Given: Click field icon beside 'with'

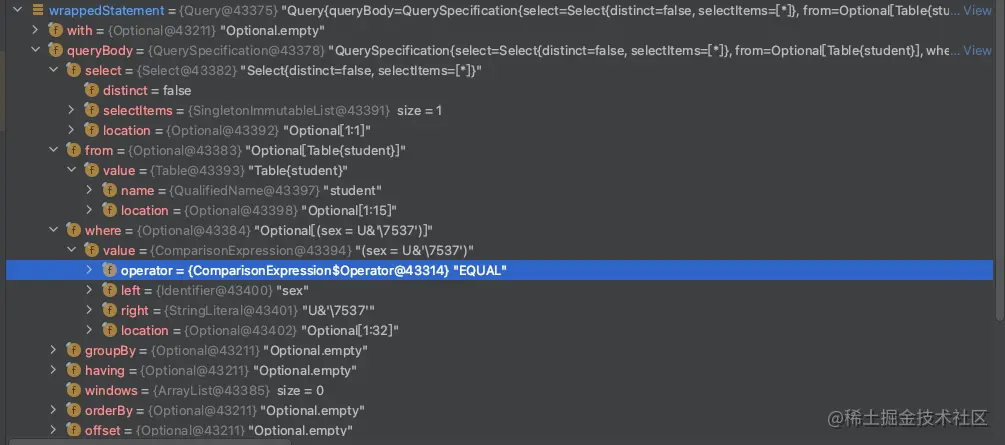Looking at the screenshot, I should (56, 30).
